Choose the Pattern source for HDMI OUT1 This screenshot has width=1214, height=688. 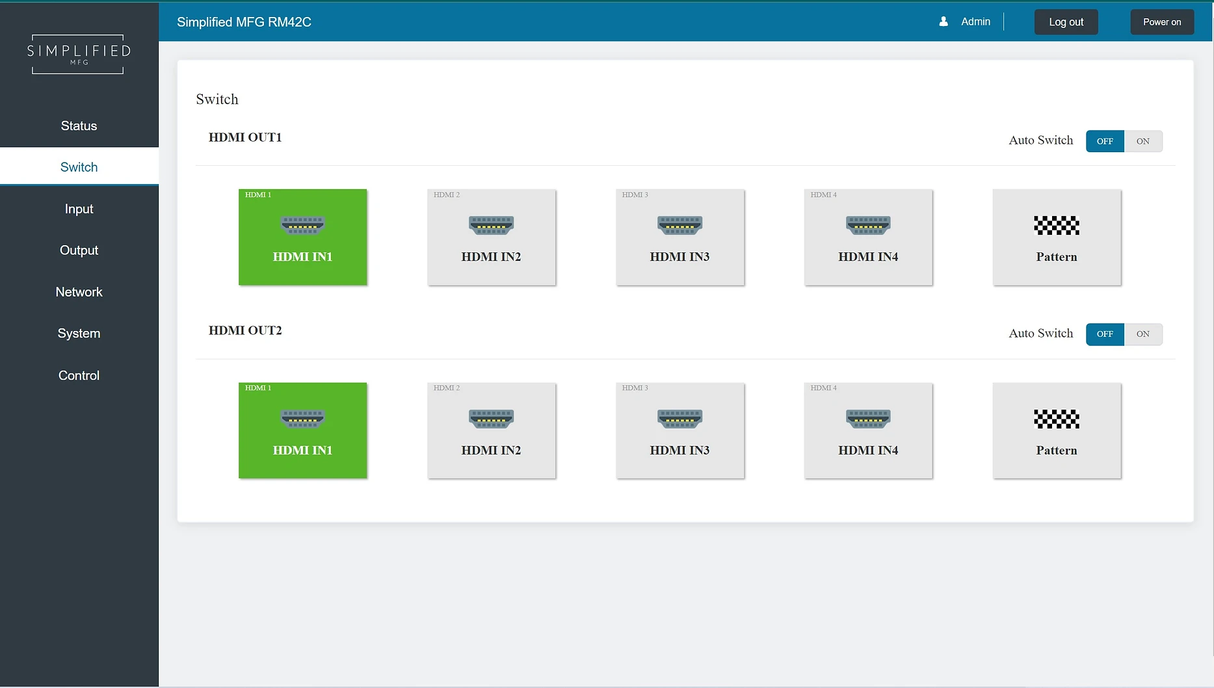click(x=1056, y=237)
